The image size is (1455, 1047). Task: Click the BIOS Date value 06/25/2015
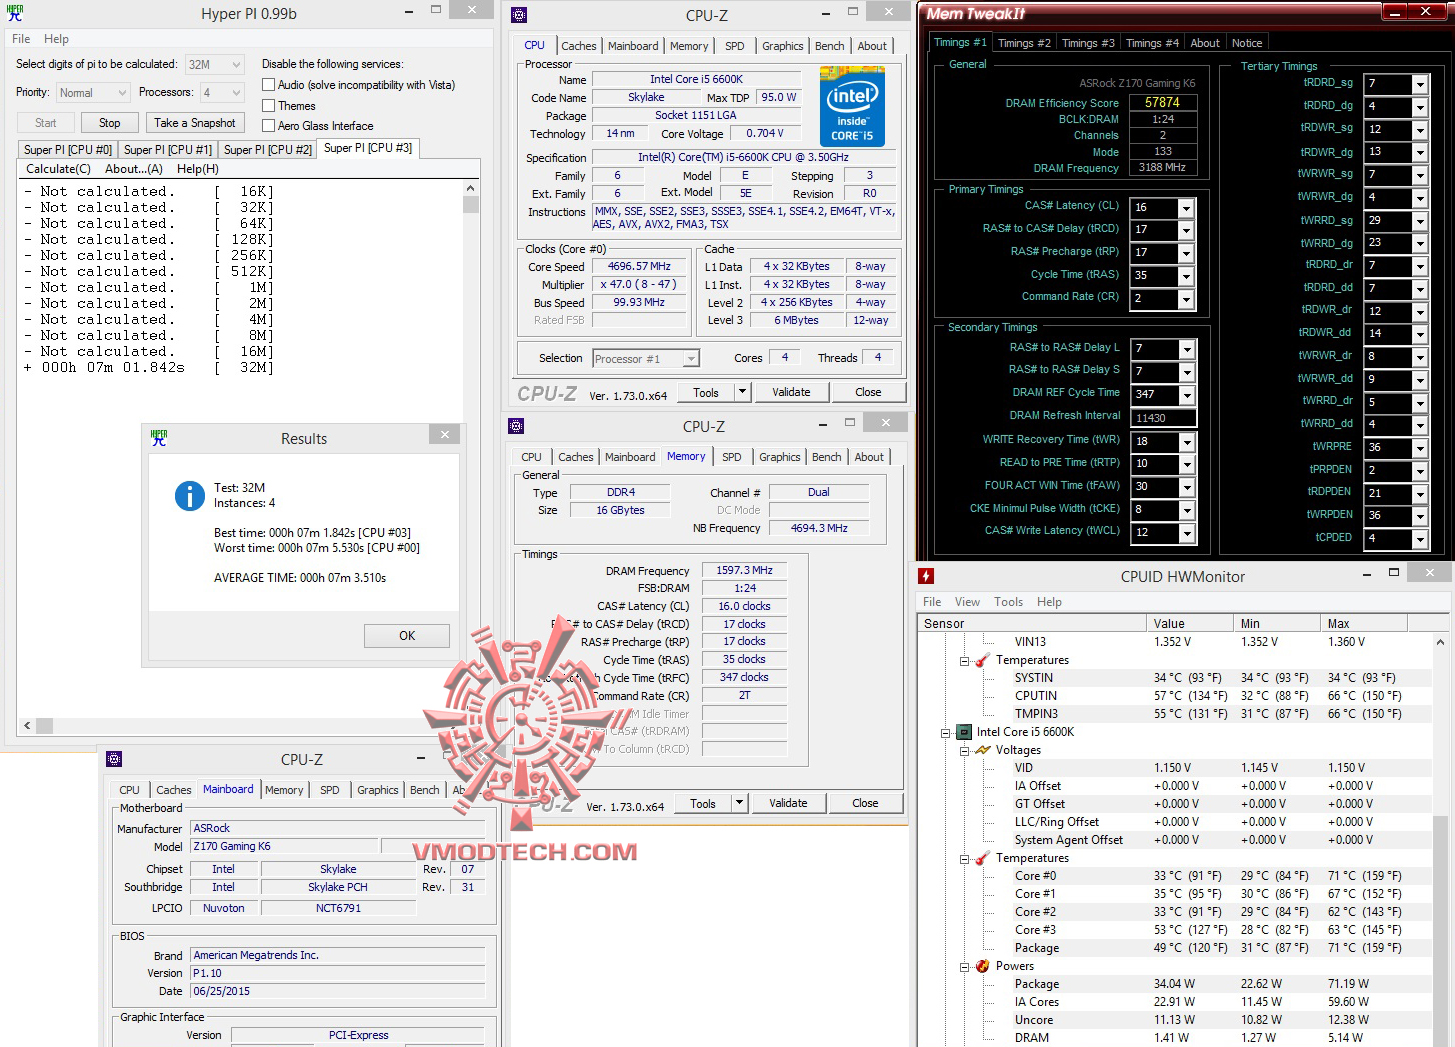point(338,992)
